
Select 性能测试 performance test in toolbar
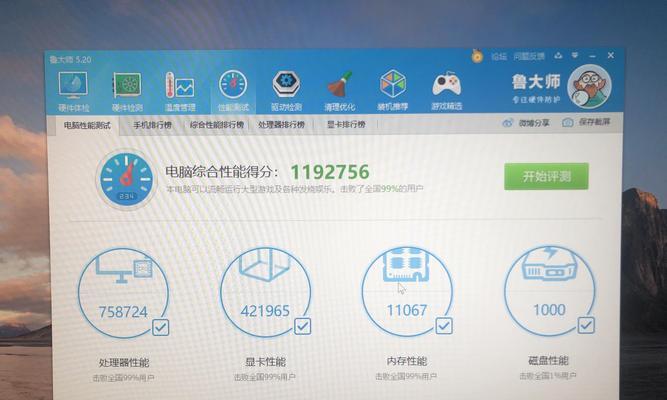point(233,91)
